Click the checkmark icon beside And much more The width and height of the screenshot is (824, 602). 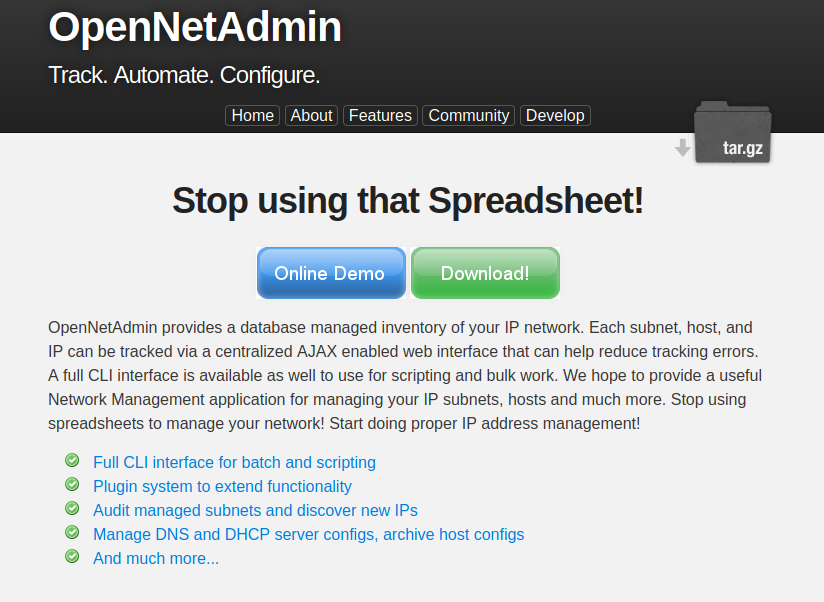tap(72, 556)
